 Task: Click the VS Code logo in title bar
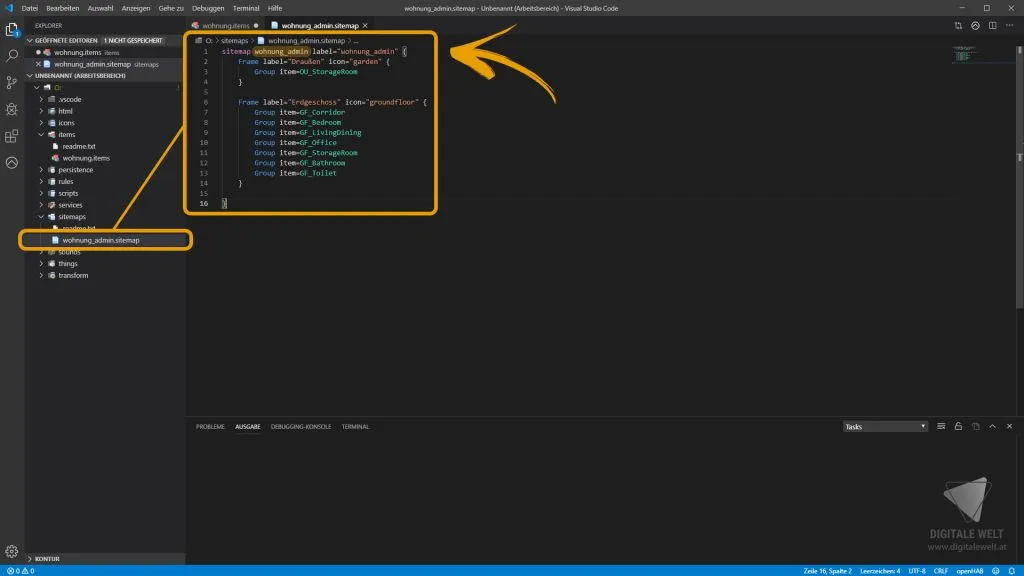pos(9,8)
